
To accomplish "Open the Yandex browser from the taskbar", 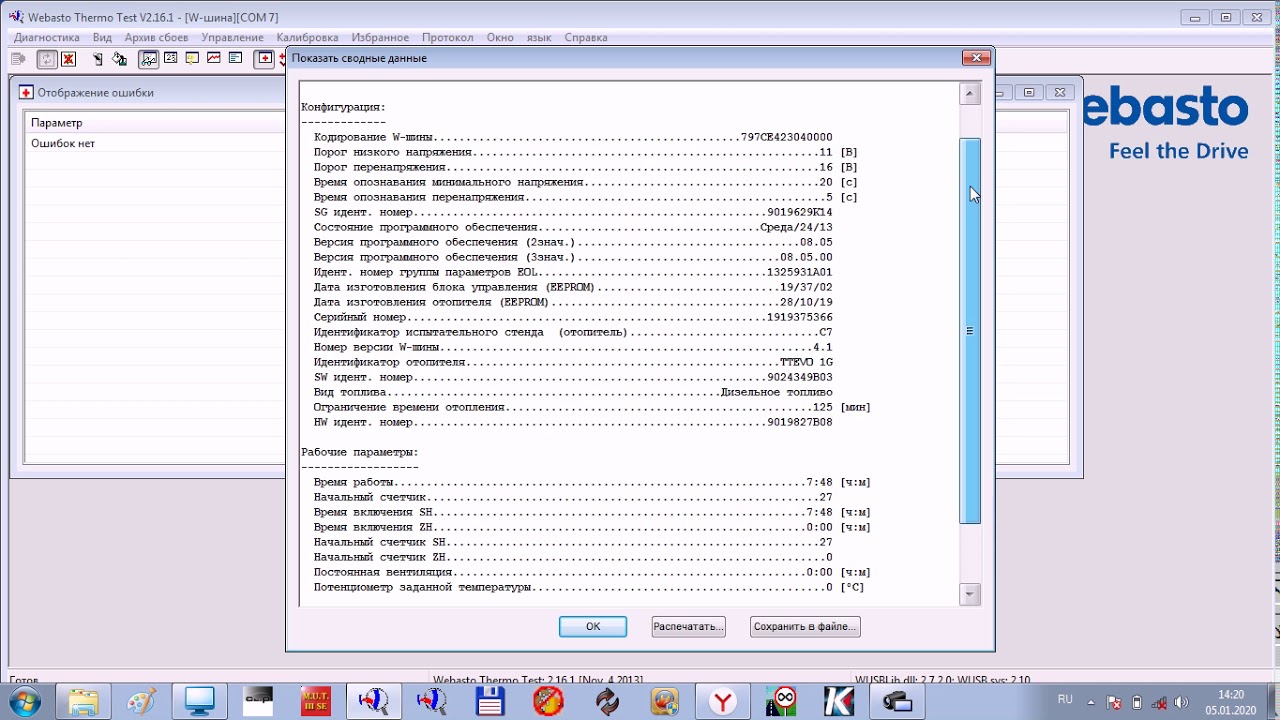I will (723, 702).
